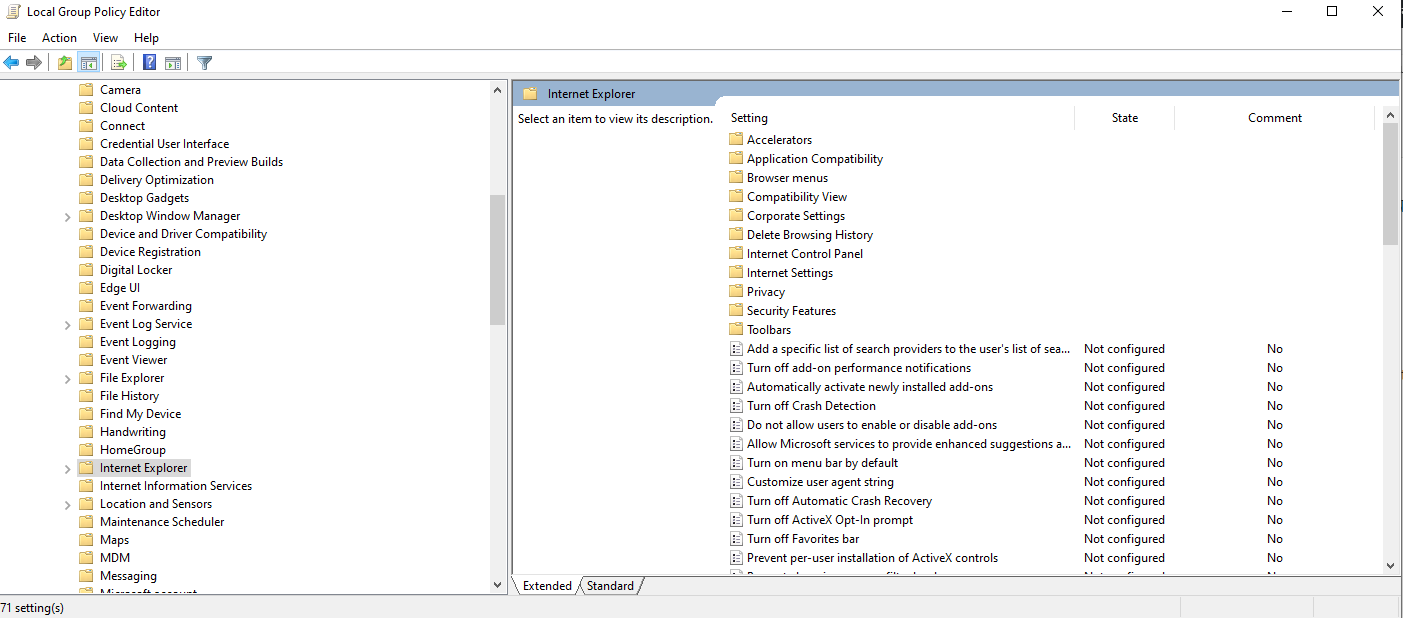
Task: Select Internet Information Services in the tree
Action: (176, 486)
